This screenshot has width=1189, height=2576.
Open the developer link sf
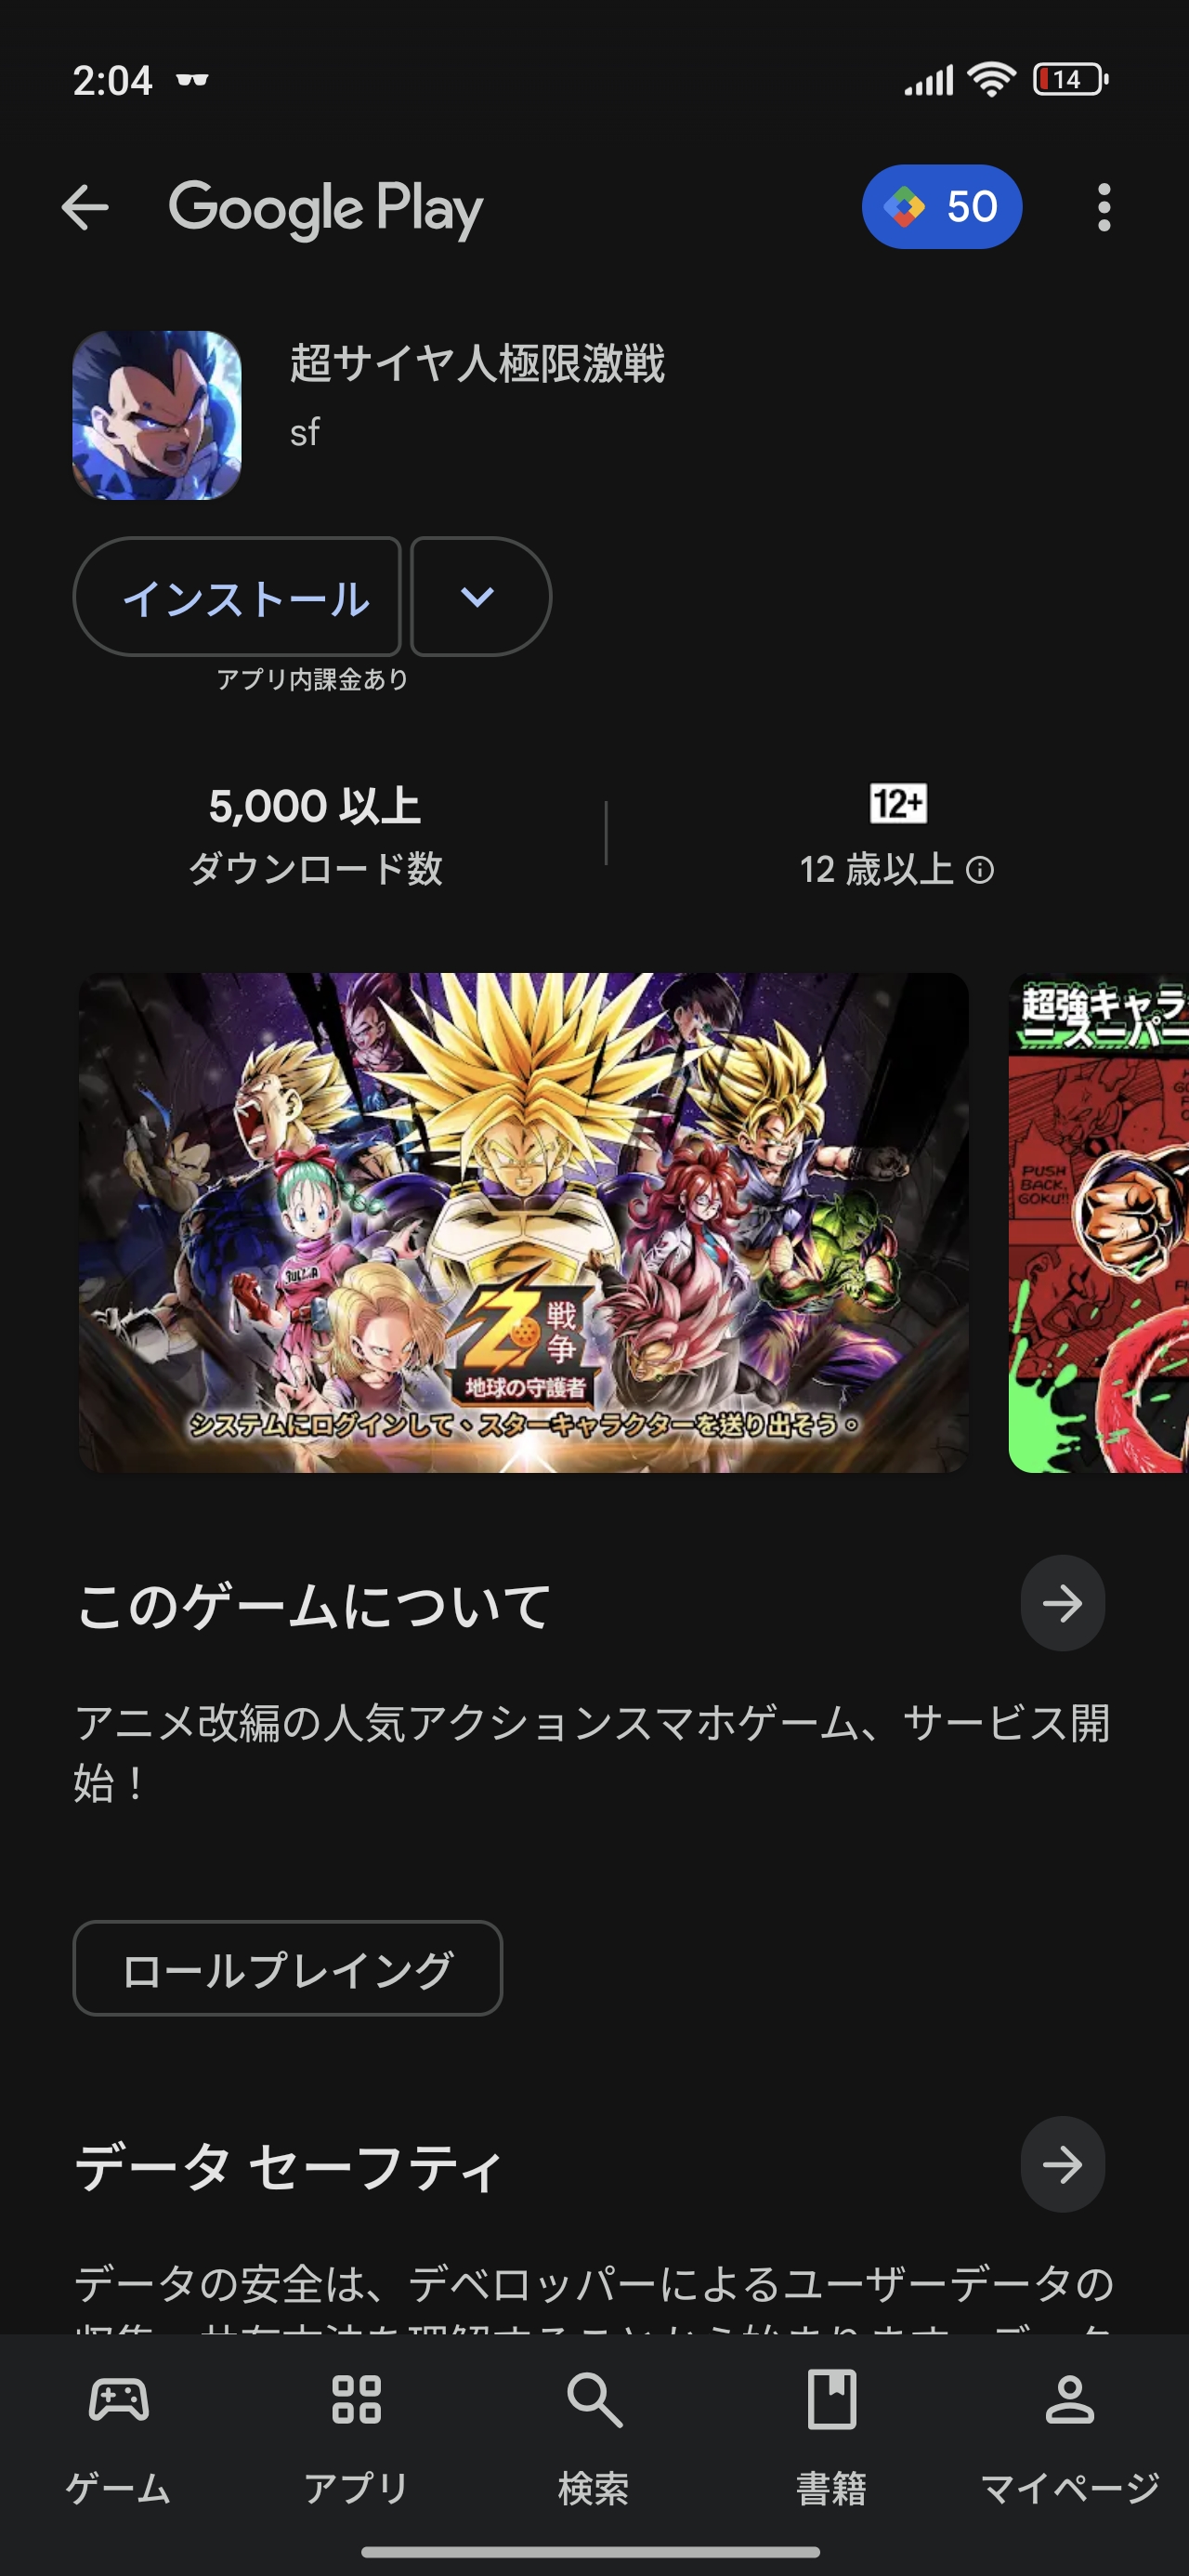click(x=305, y=432)
